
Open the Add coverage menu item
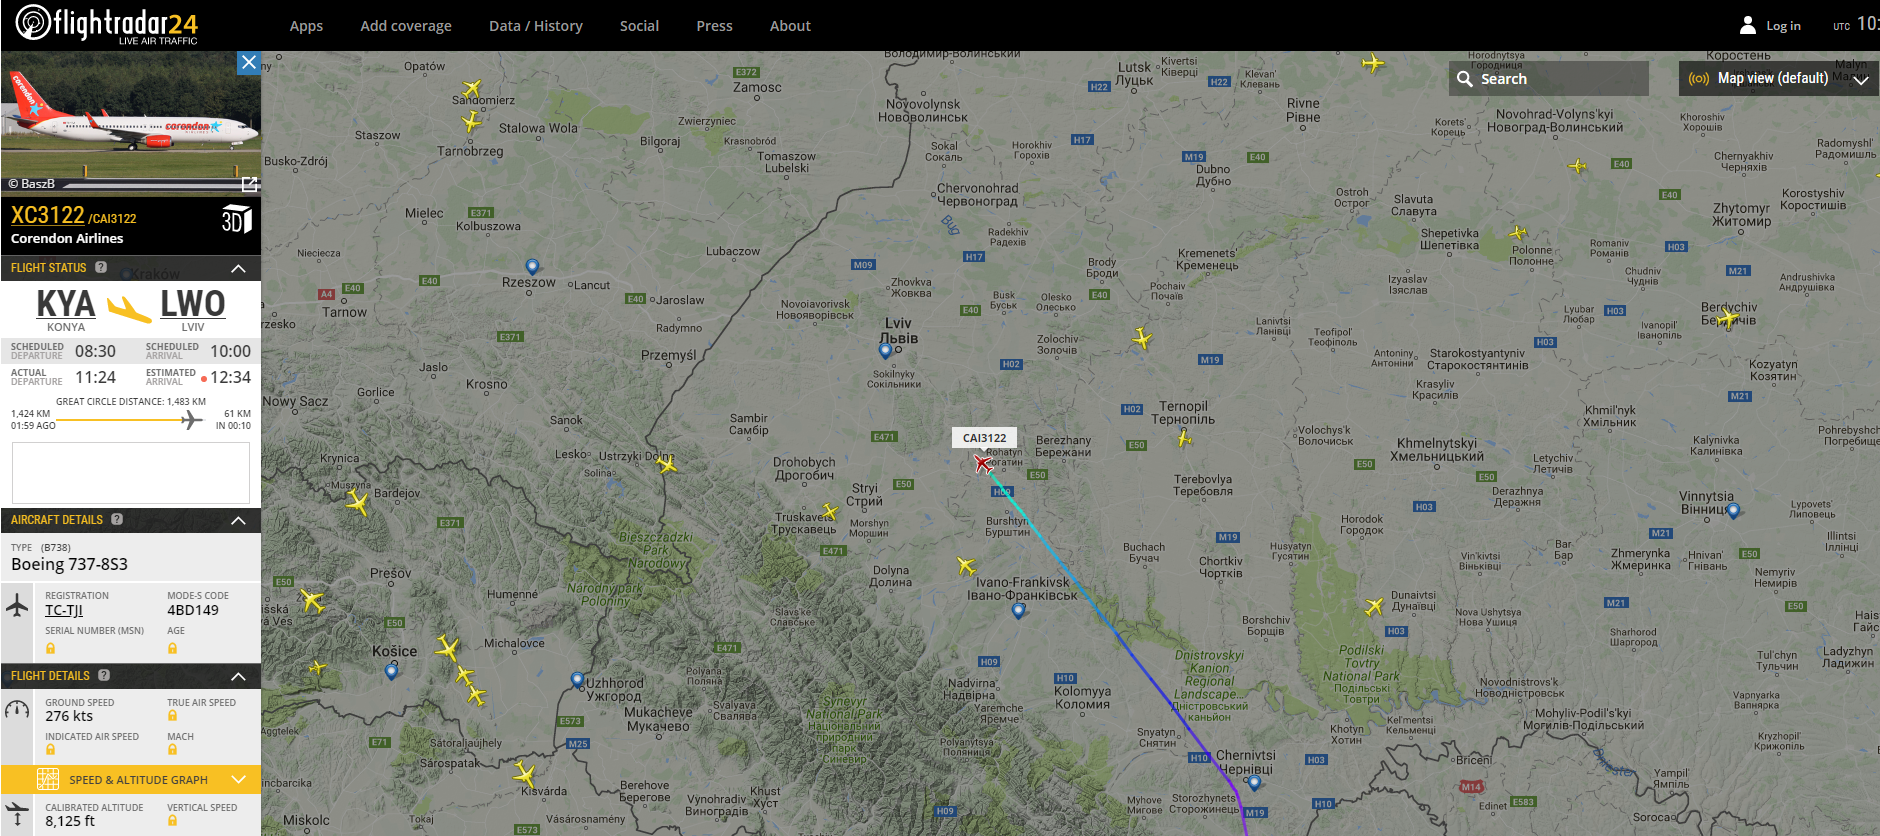point(406,26)
